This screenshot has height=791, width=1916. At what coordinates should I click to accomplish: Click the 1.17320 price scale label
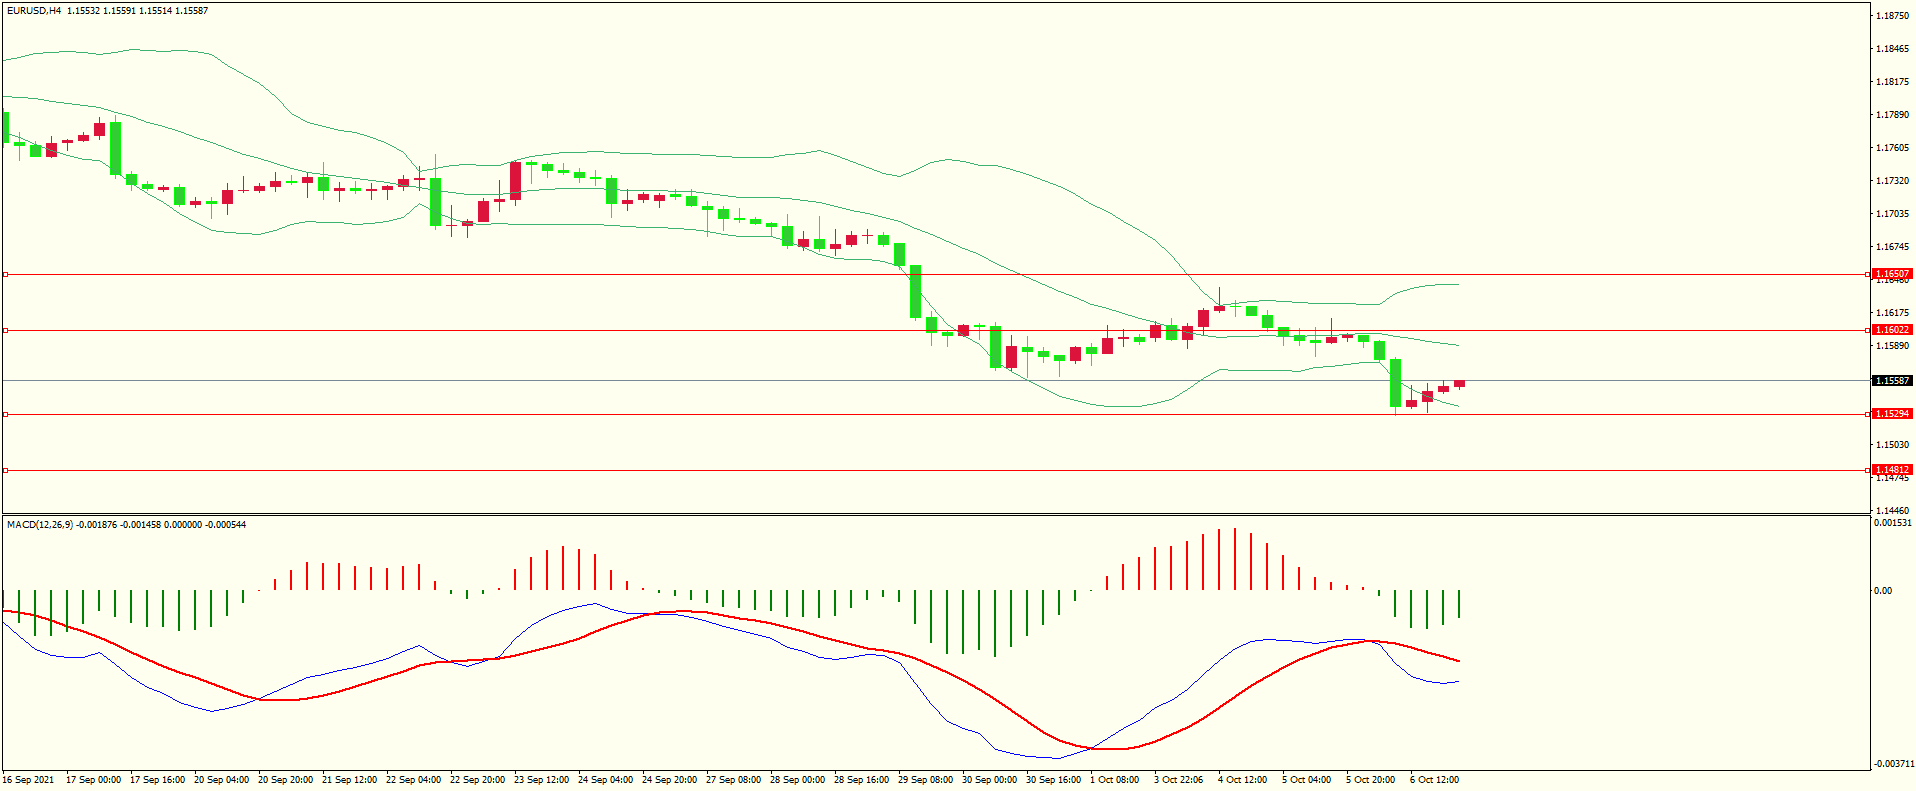(1892, 181)
